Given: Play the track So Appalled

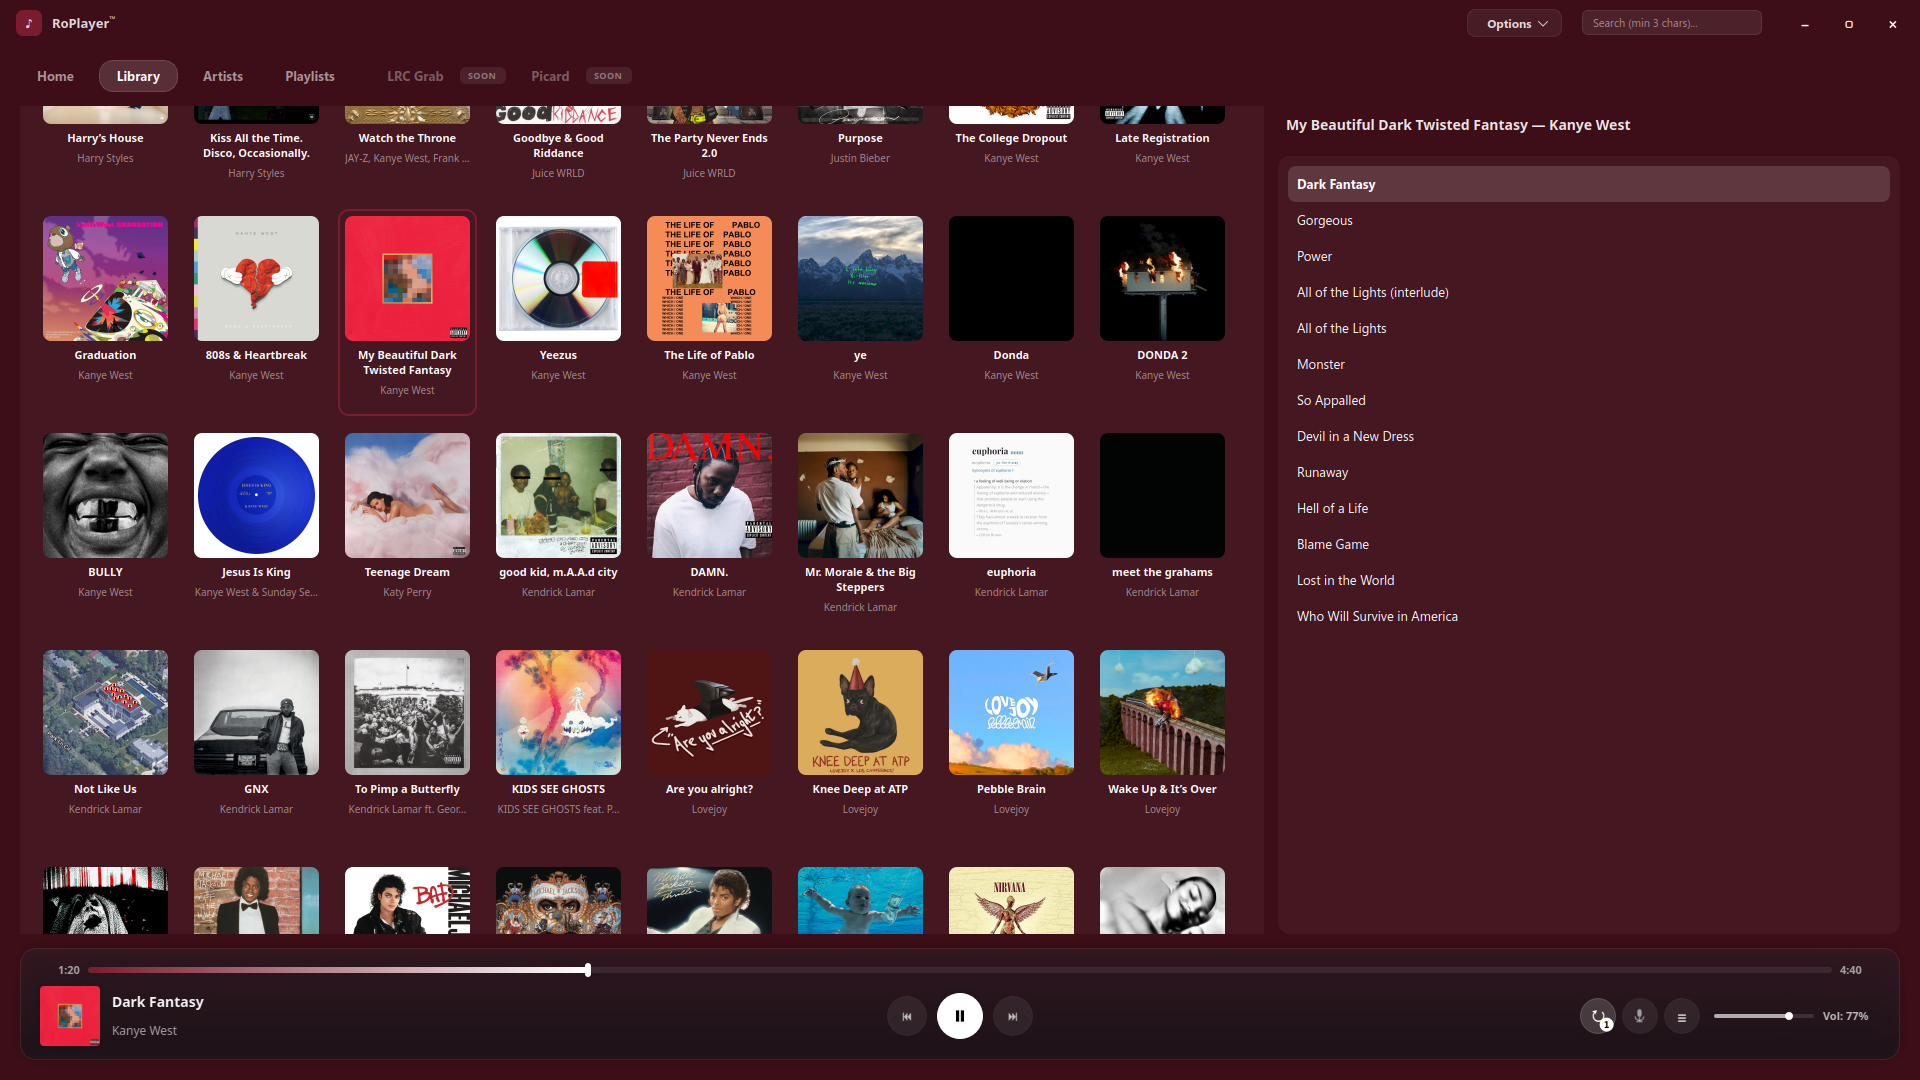Looking at the screenshot, I should (x=1588, y=400).
